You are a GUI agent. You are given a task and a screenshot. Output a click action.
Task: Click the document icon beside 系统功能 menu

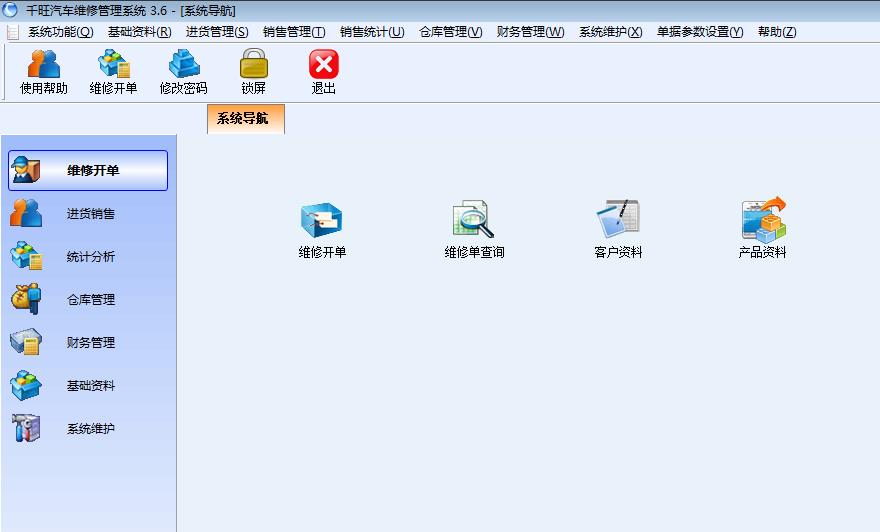pos(12,33)
